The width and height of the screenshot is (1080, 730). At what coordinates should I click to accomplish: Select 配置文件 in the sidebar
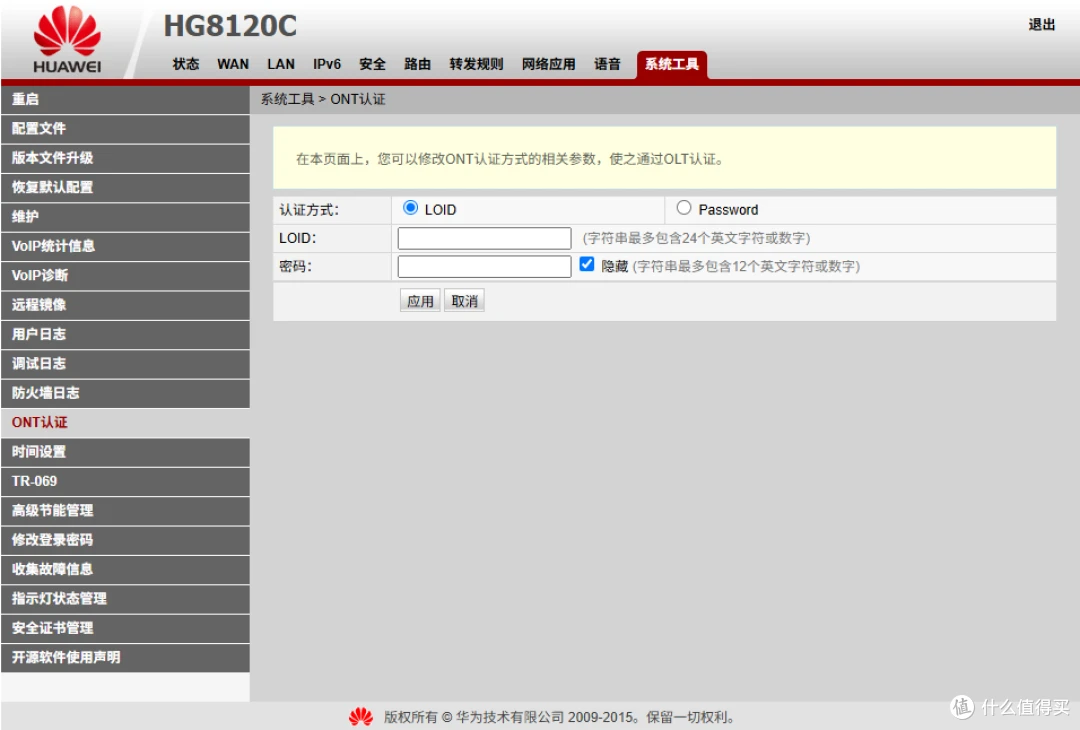click(x=125, y=129)
